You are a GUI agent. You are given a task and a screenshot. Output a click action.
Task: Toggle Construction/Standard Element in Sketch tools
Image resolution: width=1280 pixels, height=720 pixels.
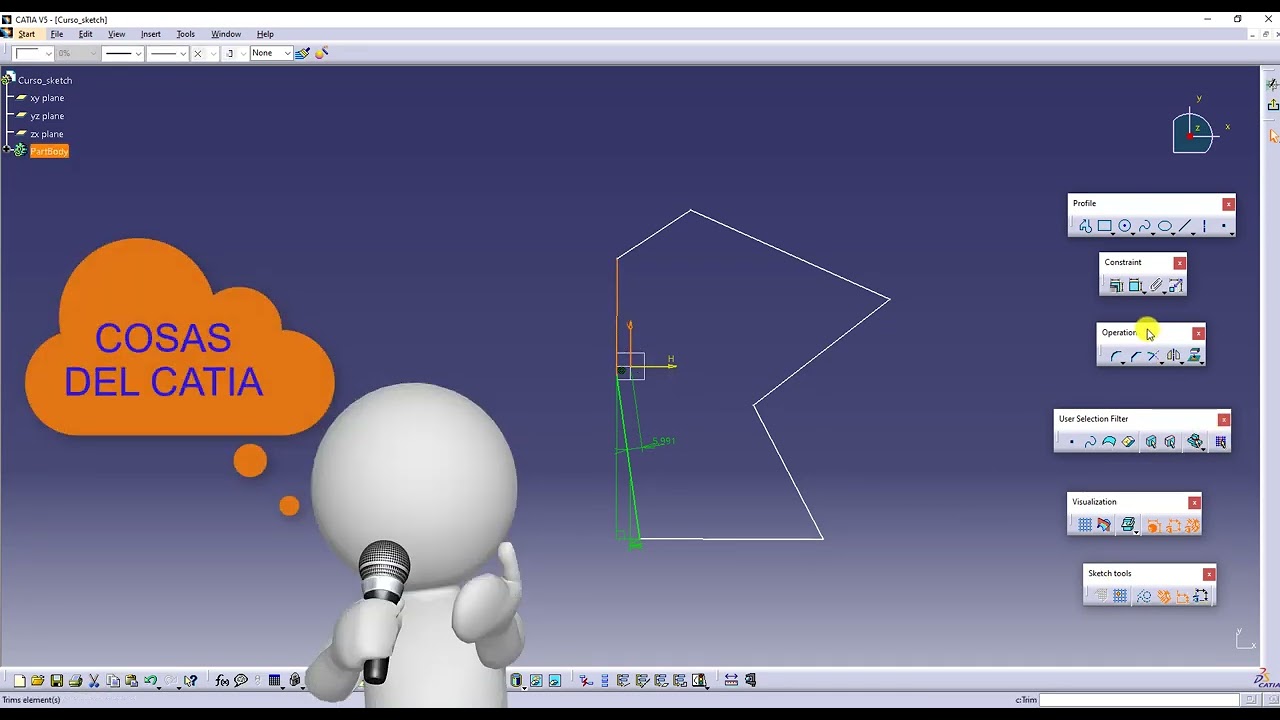1144,596
